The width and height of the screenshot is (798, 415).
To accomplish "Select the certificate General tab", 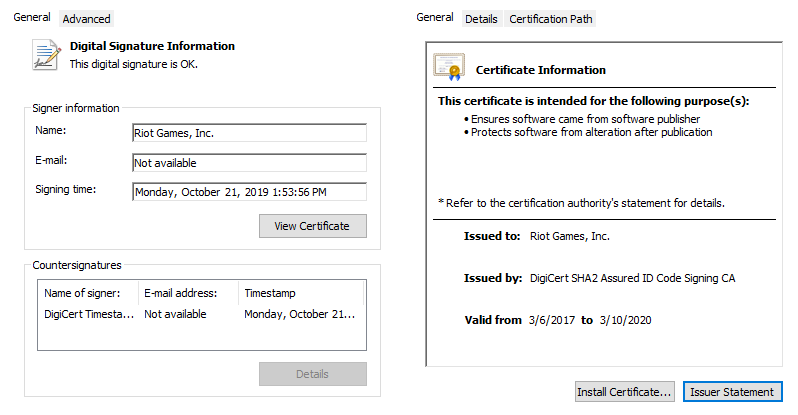I will (435, 18).
